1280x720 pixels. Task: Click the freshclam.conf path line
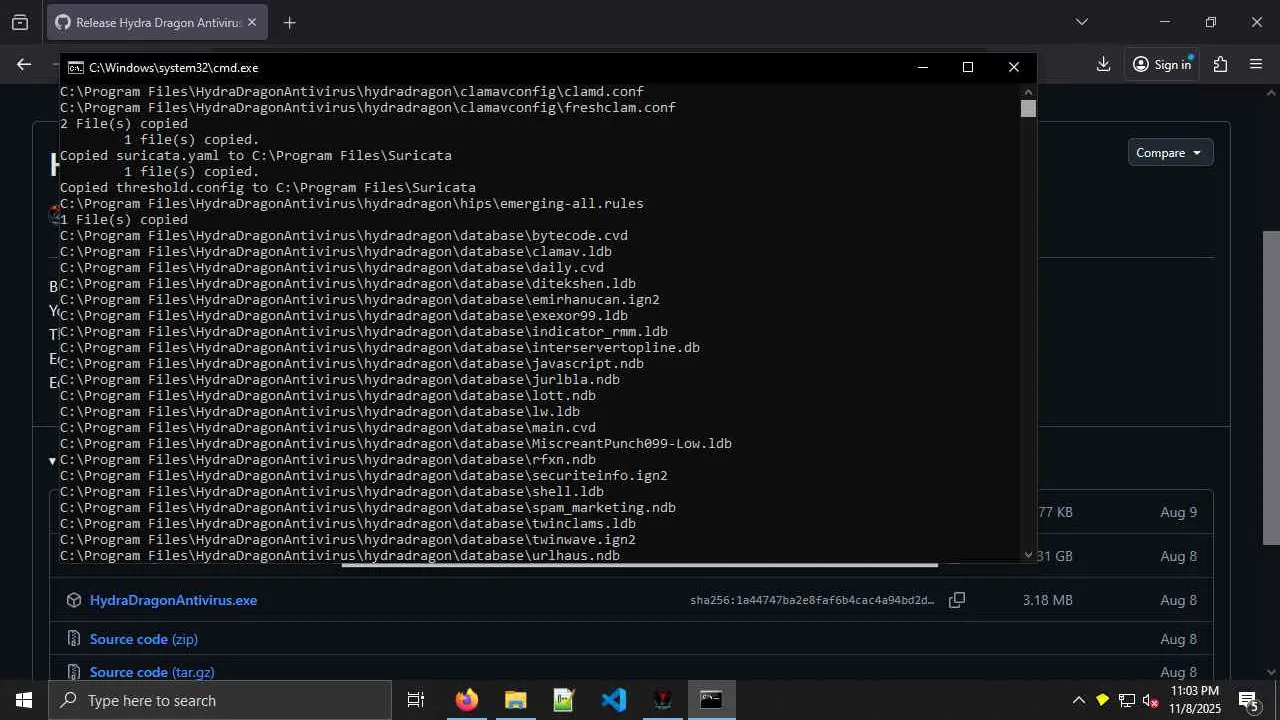[367, 108]
